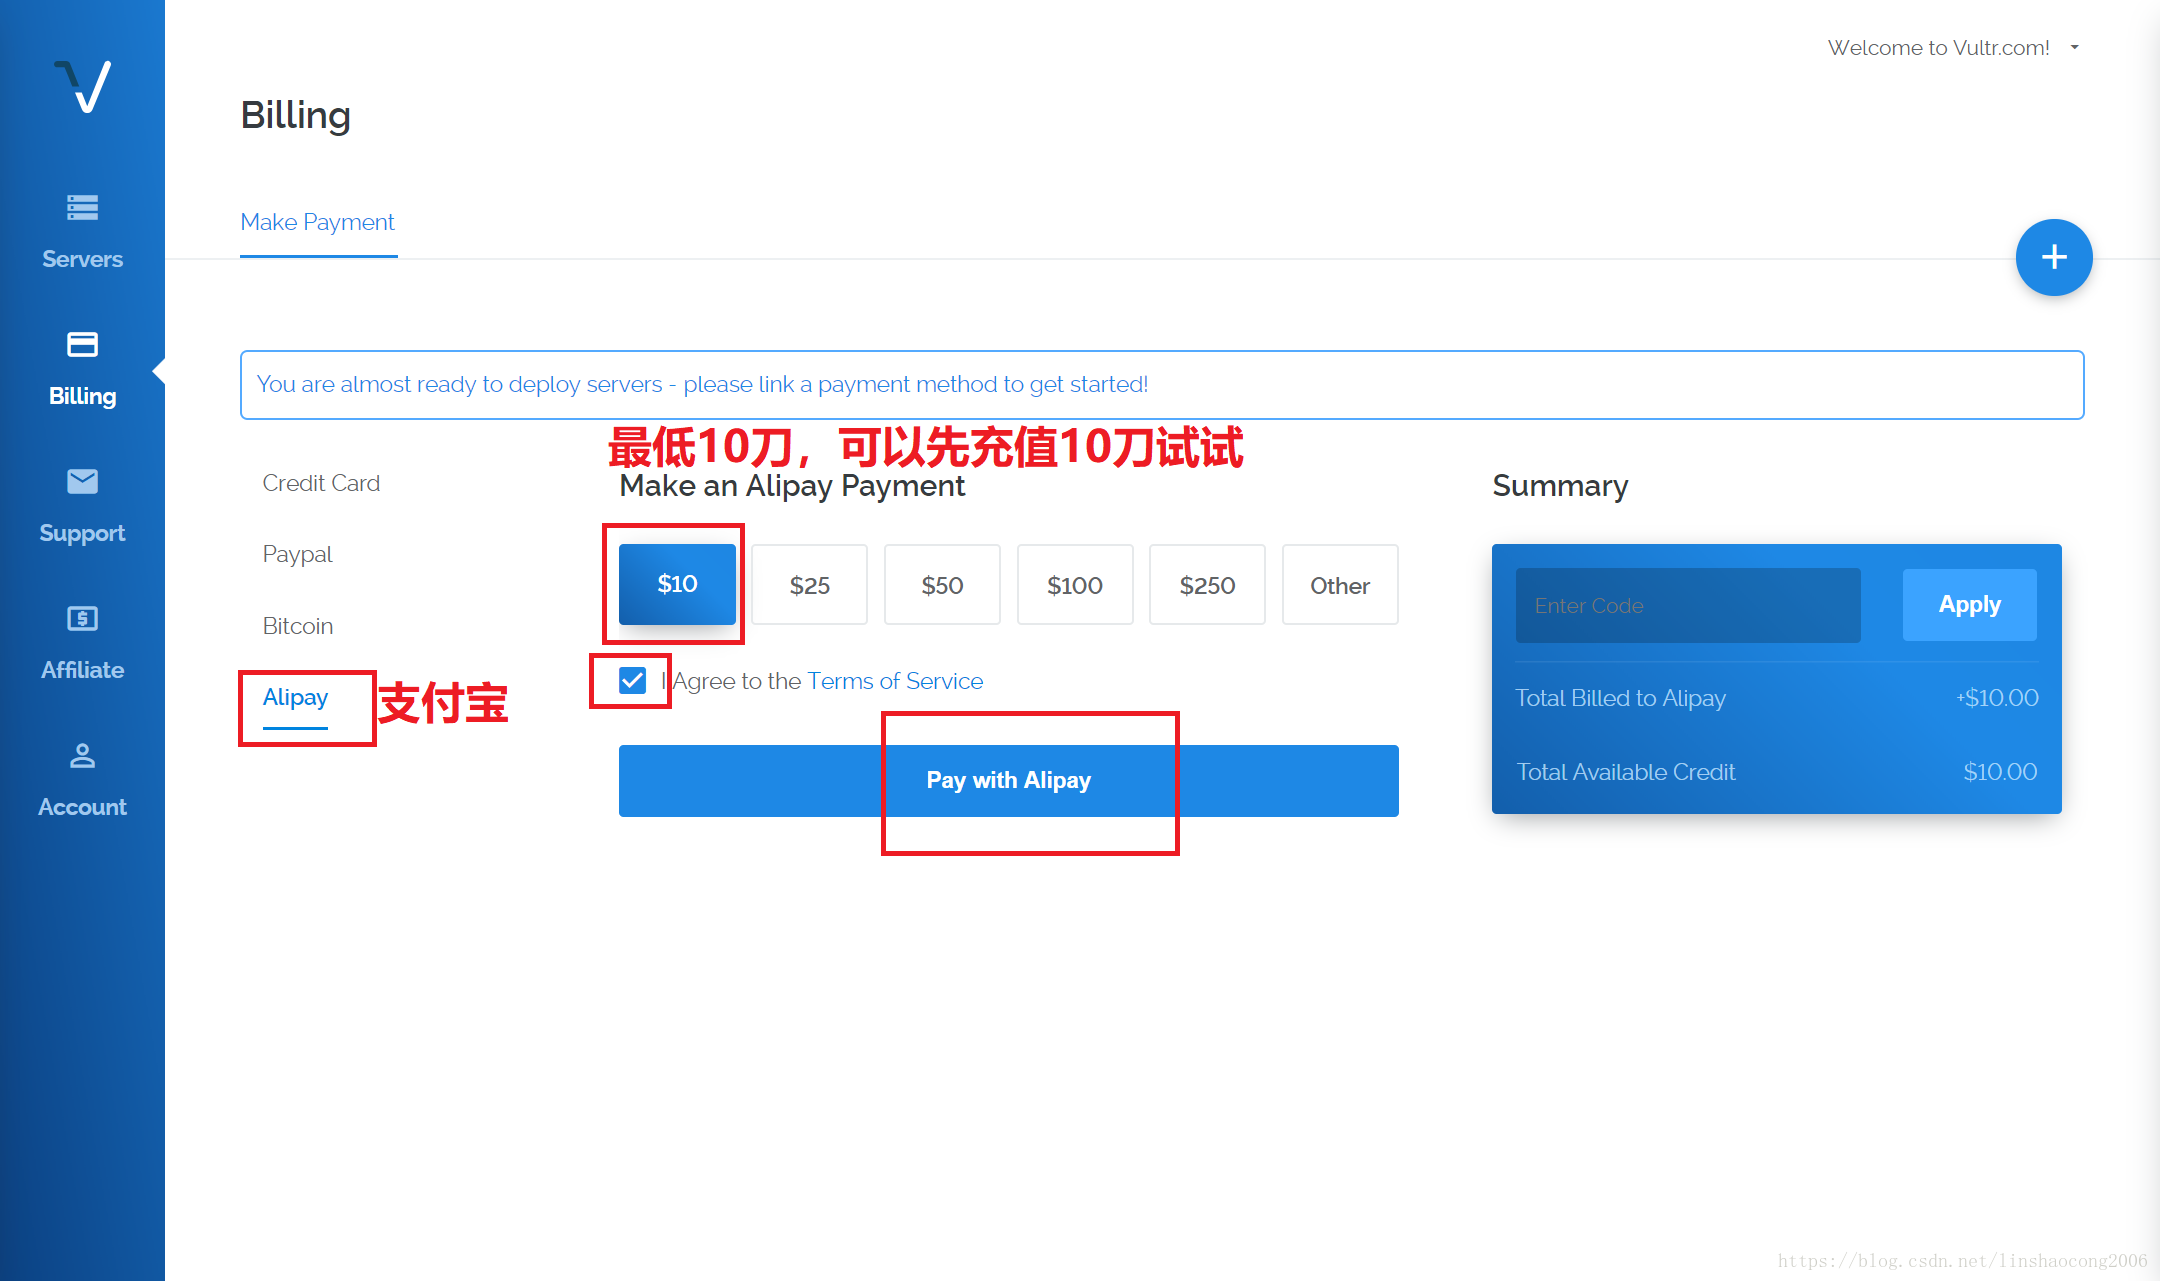Open the Terms of Service link

coord(894,681)
